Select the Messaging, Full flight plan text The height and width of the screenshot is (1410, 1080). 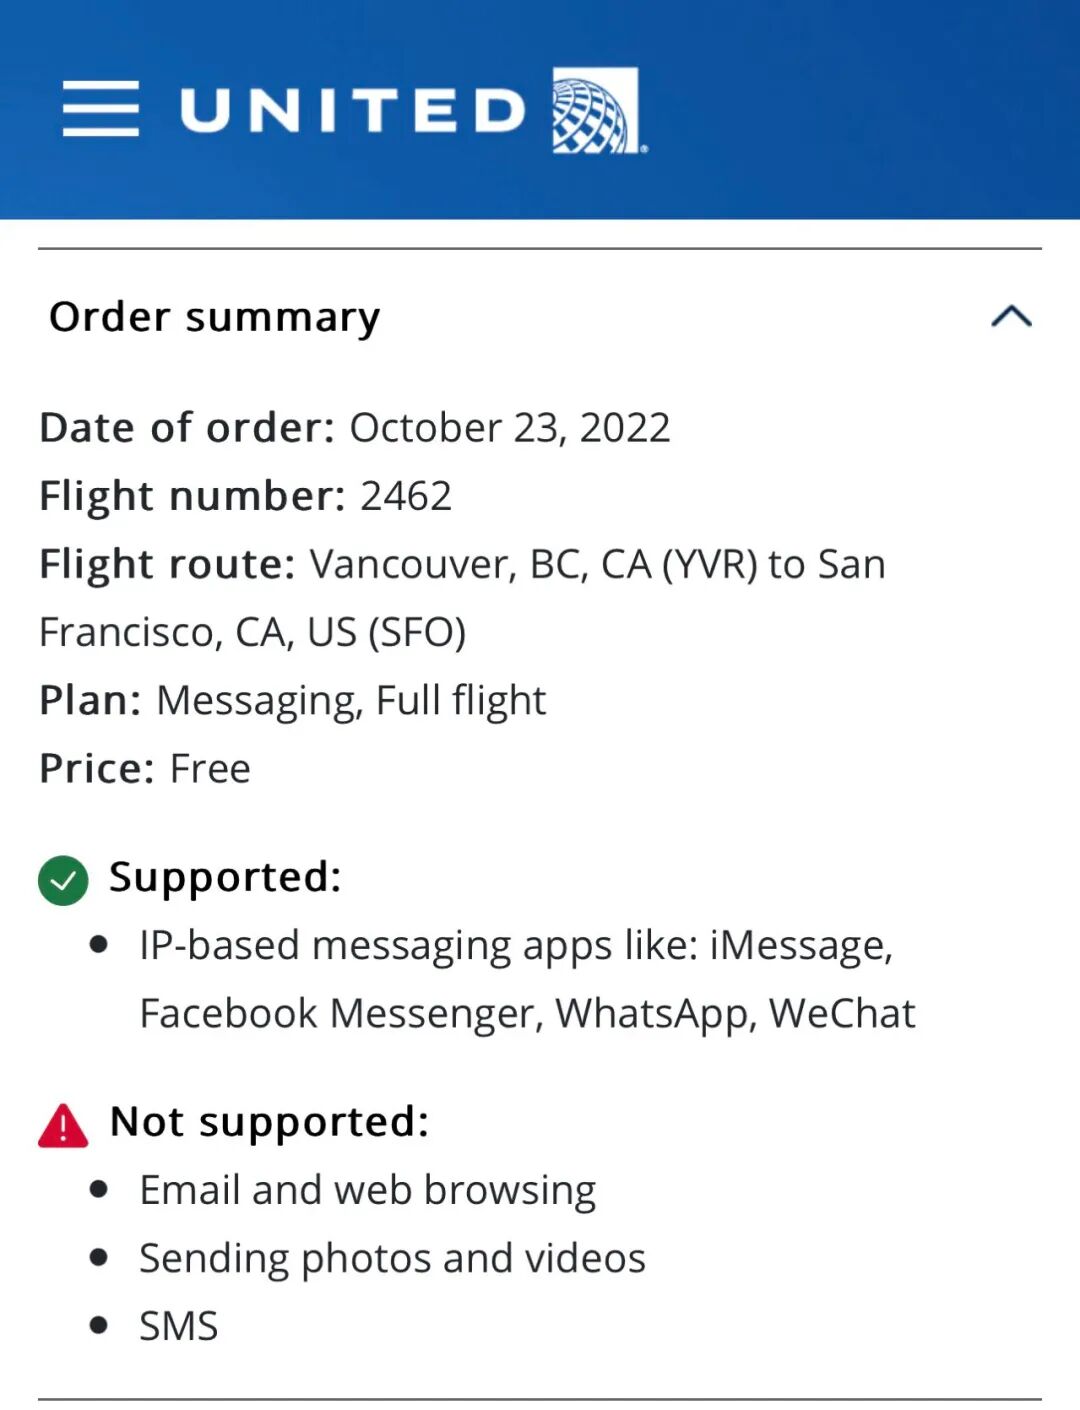point(351,700)
